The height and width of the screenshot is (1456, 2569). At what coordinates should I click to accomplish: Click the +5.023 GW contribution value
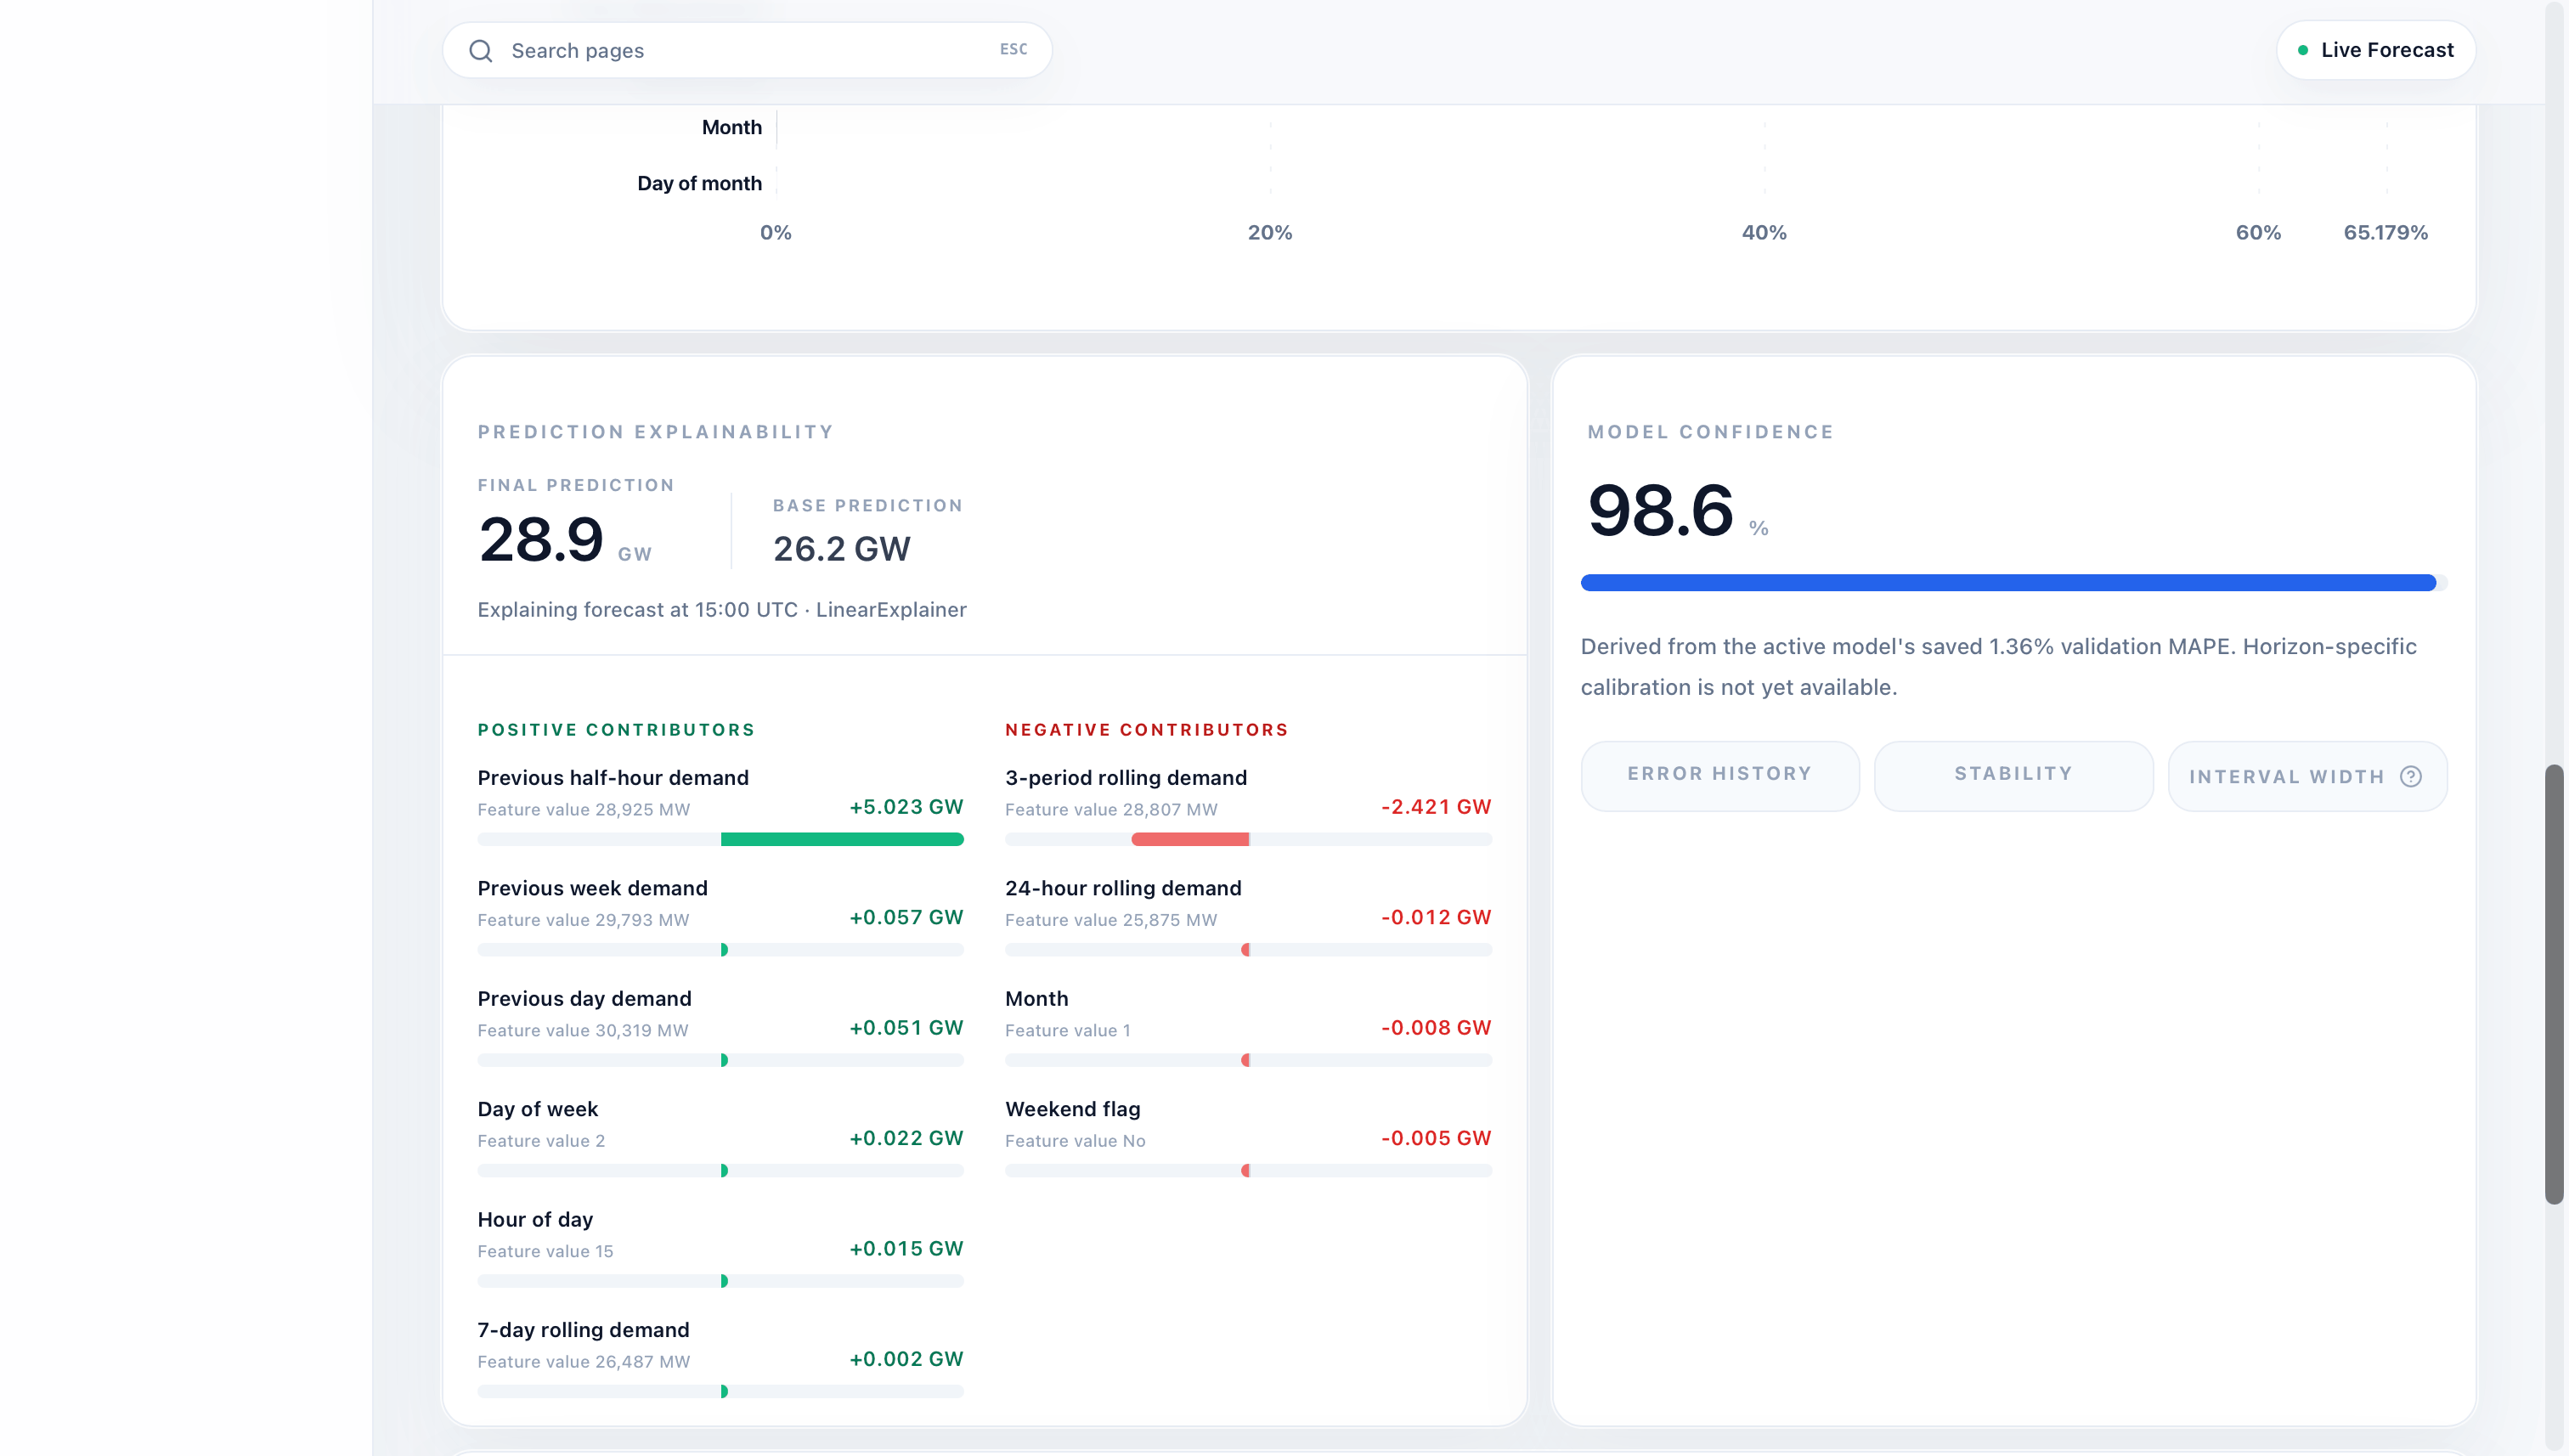906,807
